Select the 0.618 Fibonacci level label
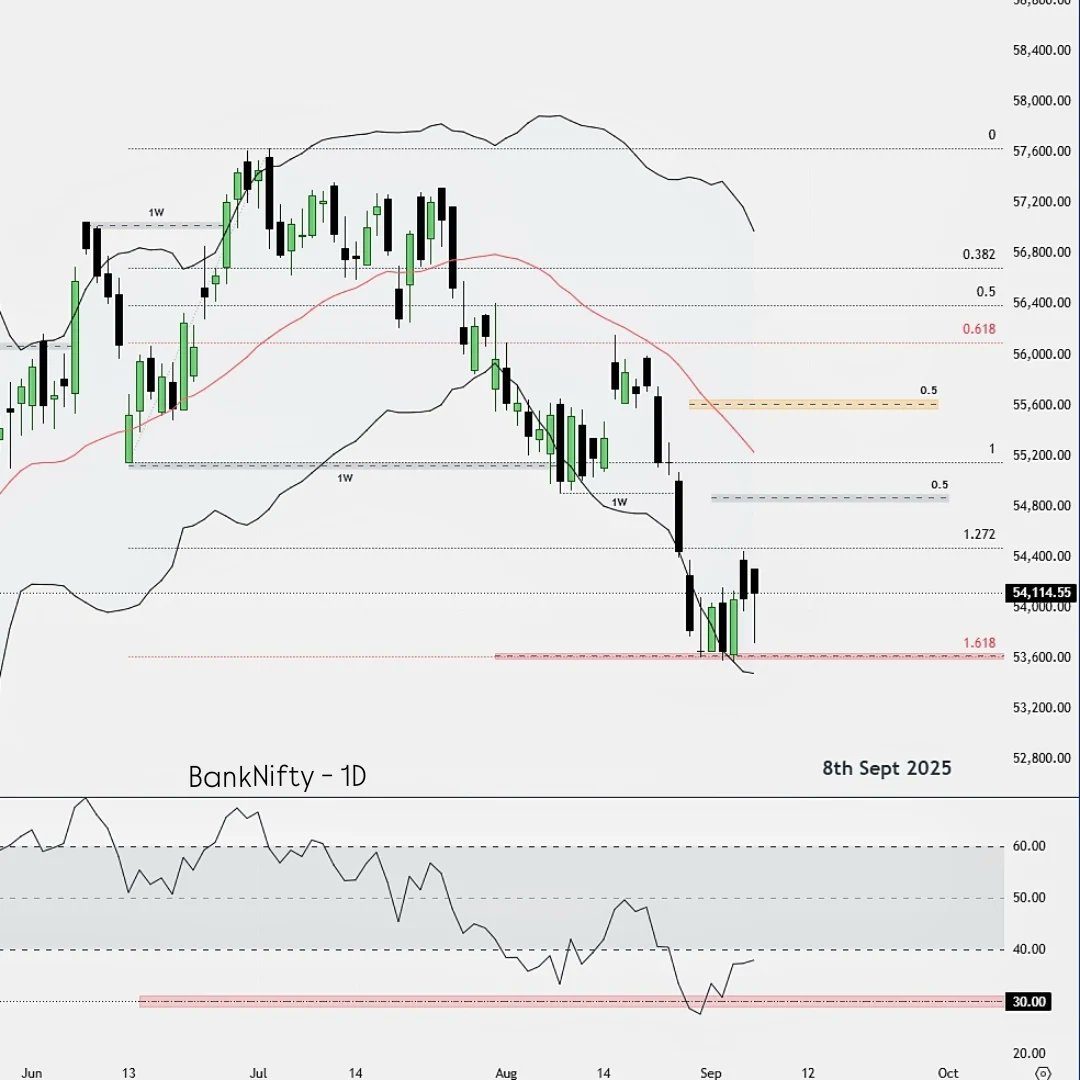 point(979,329)
